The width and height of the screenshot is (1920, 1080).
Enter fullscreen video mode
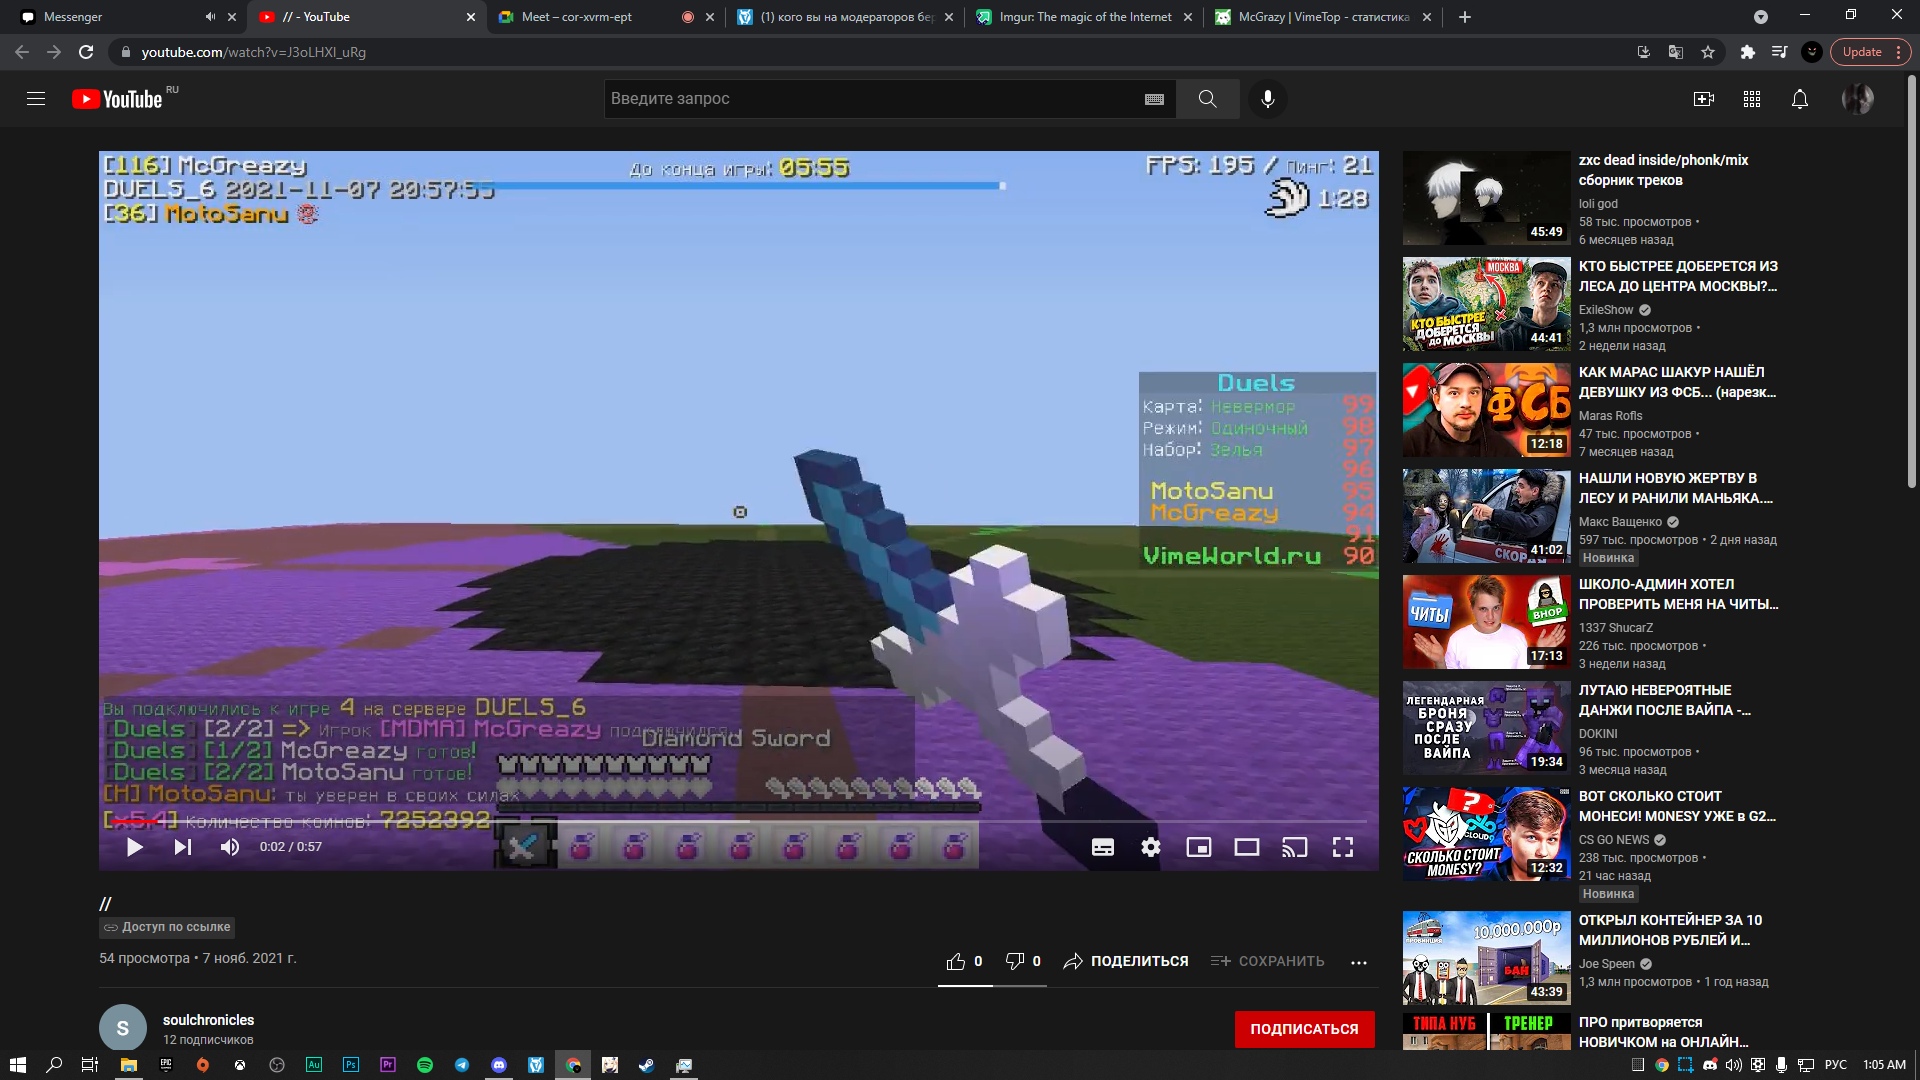tap(1342, 847)
